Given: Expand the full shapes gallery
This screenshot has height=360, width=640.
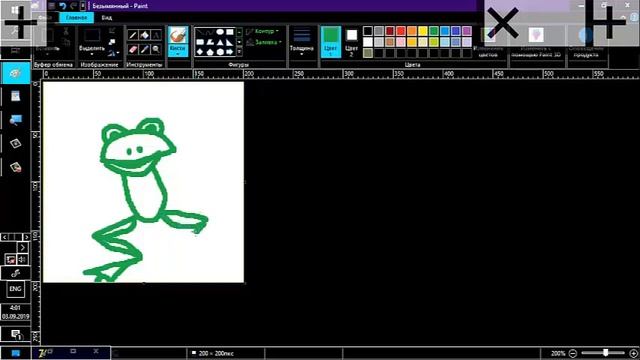Looking at the screenshot, I should 240,52.
